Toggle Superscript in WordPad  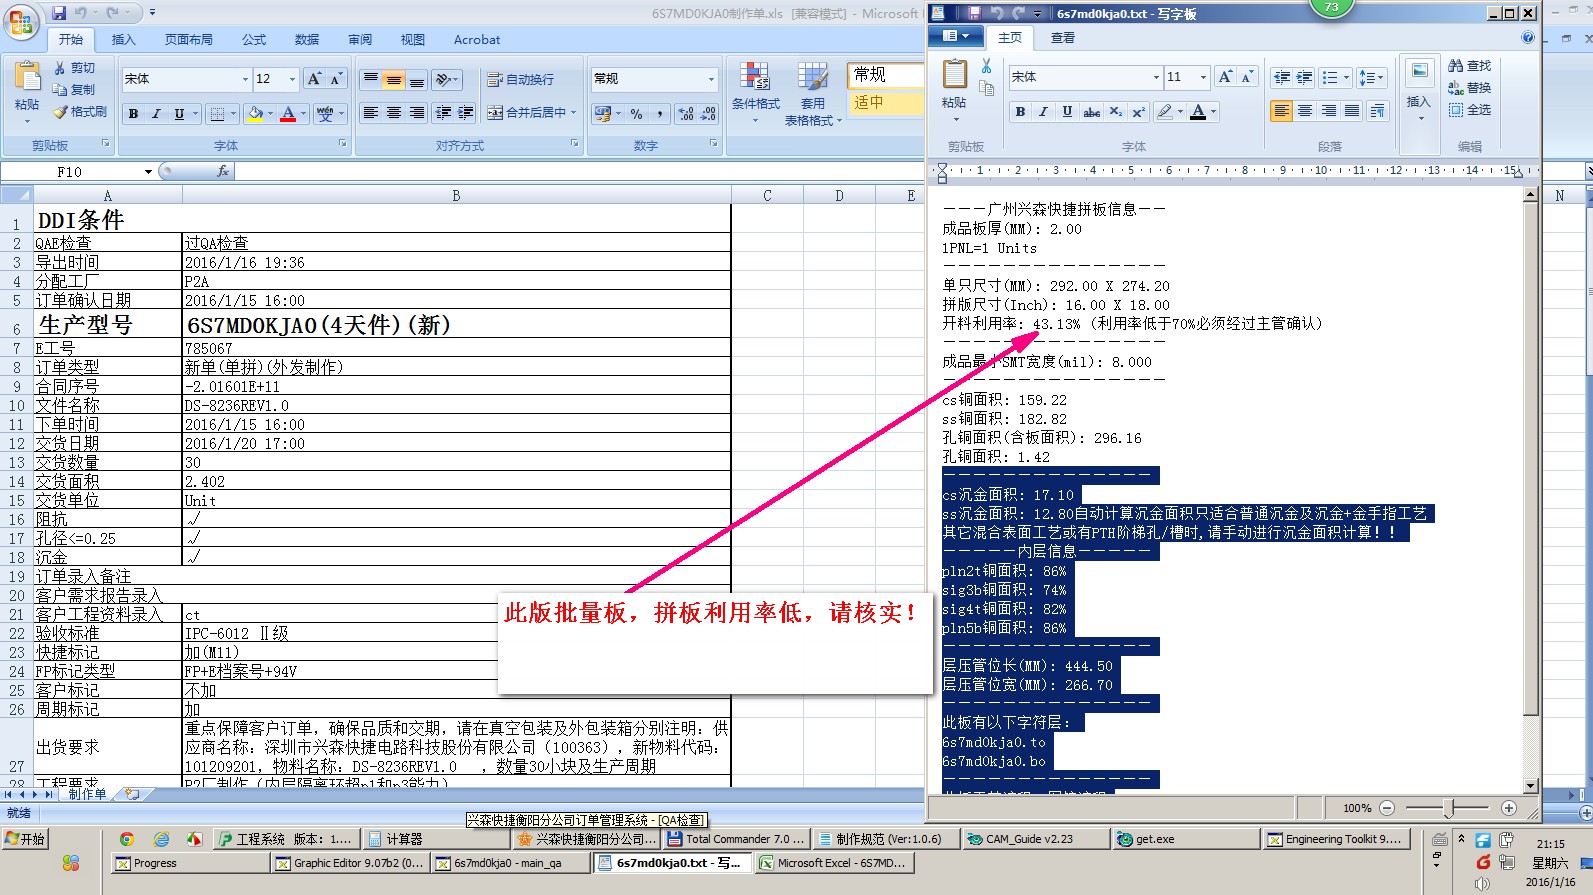point(1139,112)
